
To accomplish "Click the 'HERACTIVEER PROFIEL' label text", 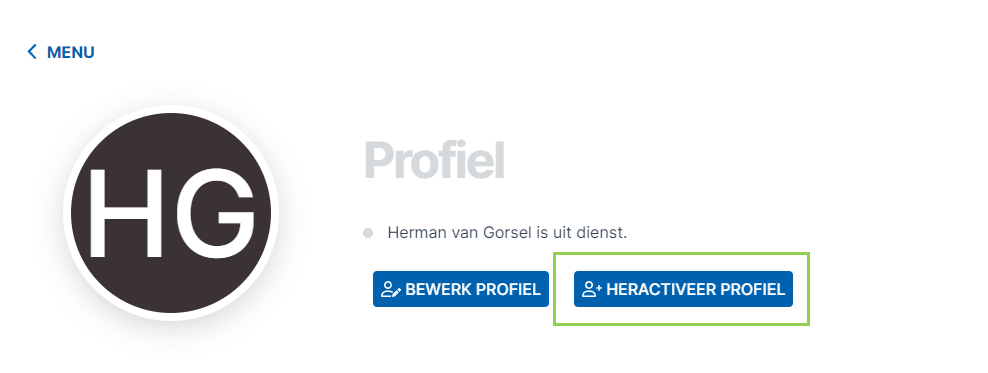I will 696,289.
